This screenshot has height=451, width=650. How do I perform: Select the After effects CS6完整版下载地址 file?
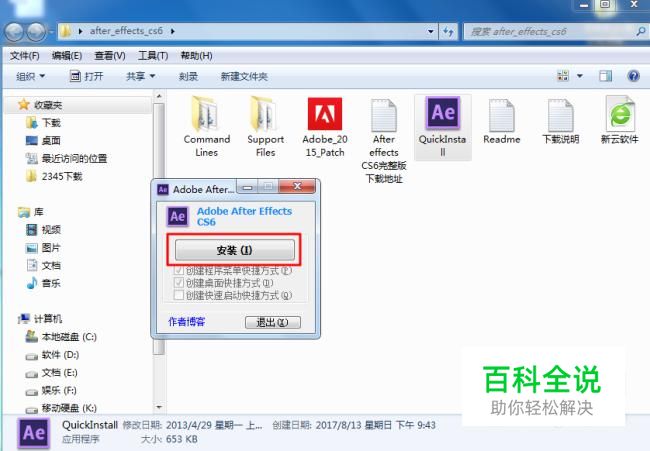384,141
